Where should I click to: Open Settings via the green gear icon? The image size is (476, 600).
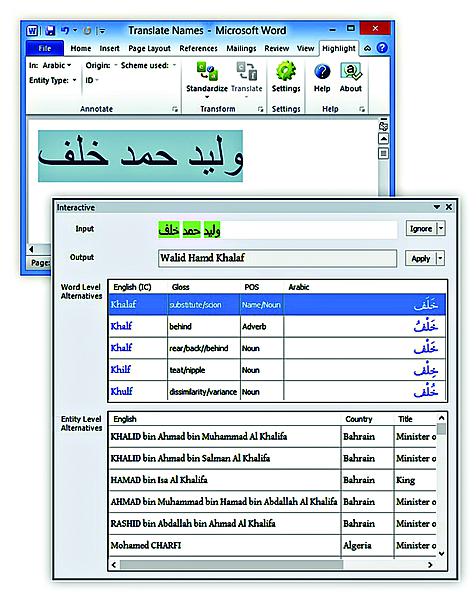tap(286, 71)
